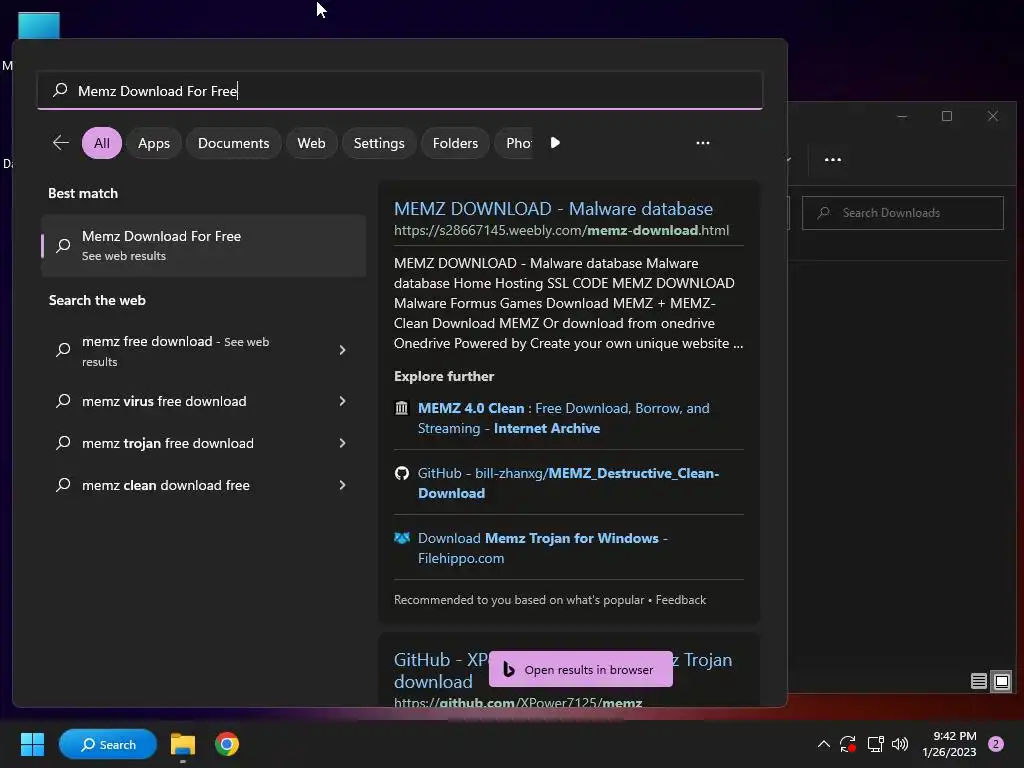Switch to the Folders filter tab
The image size is (1024, 768).
point(455,143)
